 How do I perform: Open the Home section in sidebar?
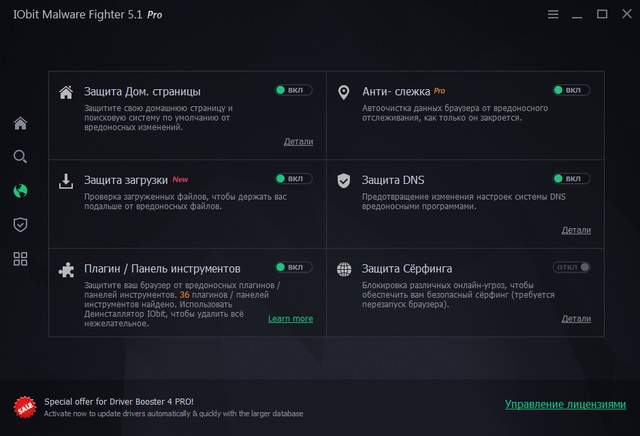tap(20, 123)
